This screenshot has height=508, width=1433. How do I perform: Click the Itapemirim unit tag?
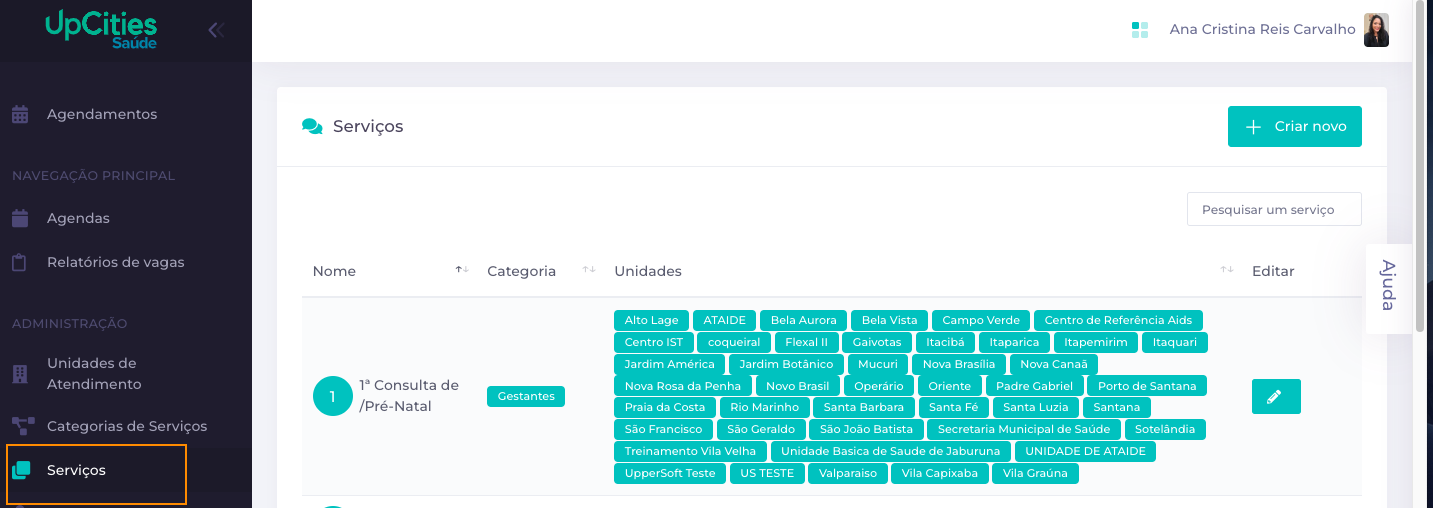coord(1096,342)
